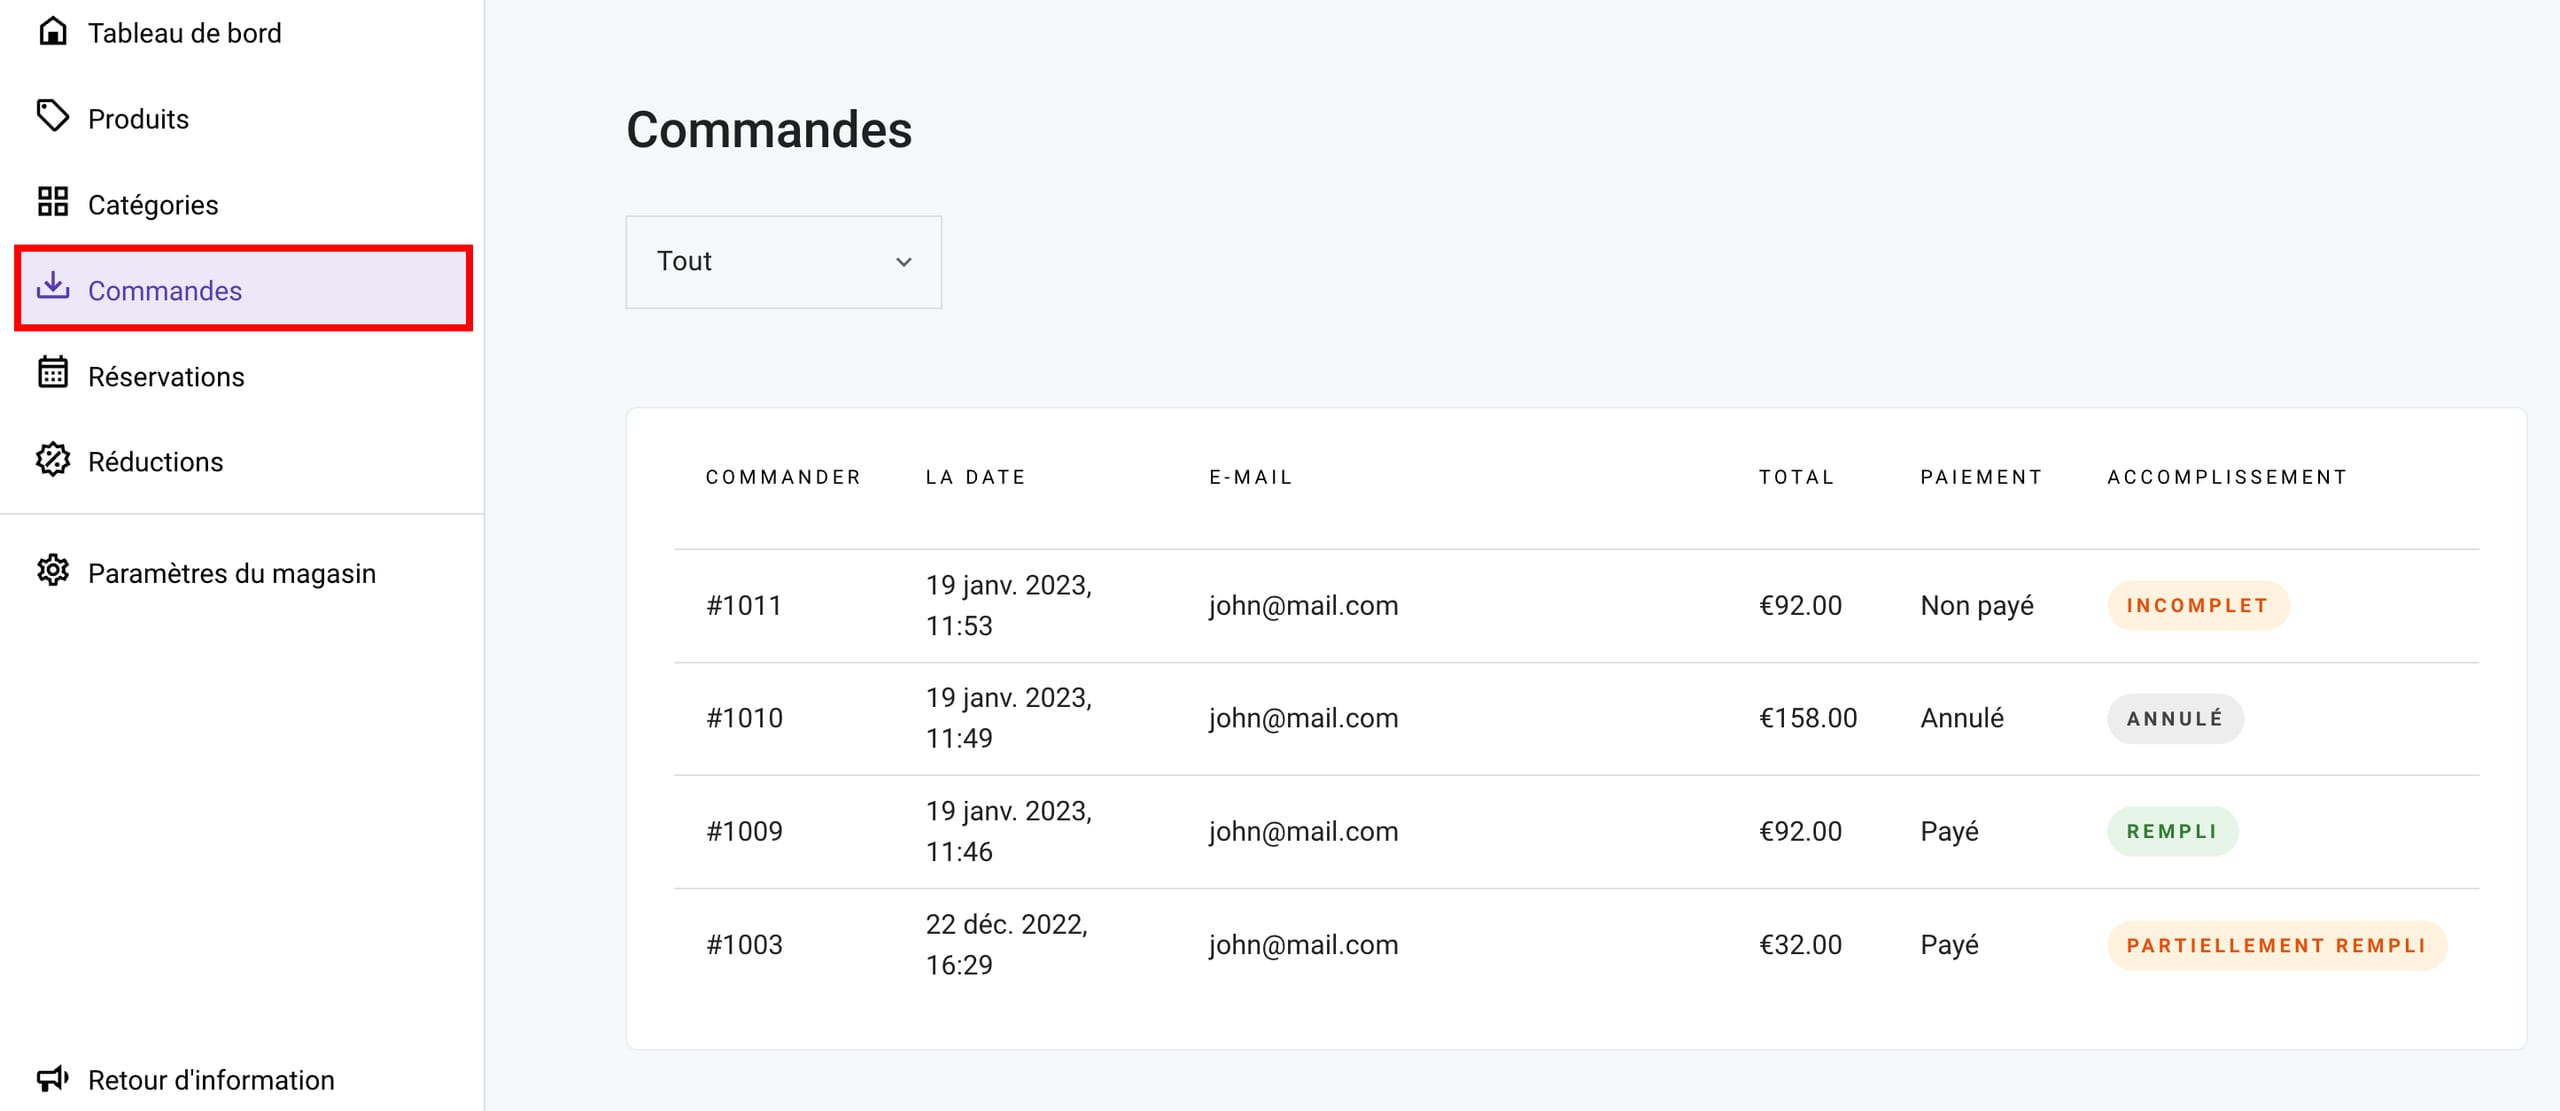Click the ANNULÉ gray badge
The height and width of the screenshot is (1111, 2560).
[2174, 719]
